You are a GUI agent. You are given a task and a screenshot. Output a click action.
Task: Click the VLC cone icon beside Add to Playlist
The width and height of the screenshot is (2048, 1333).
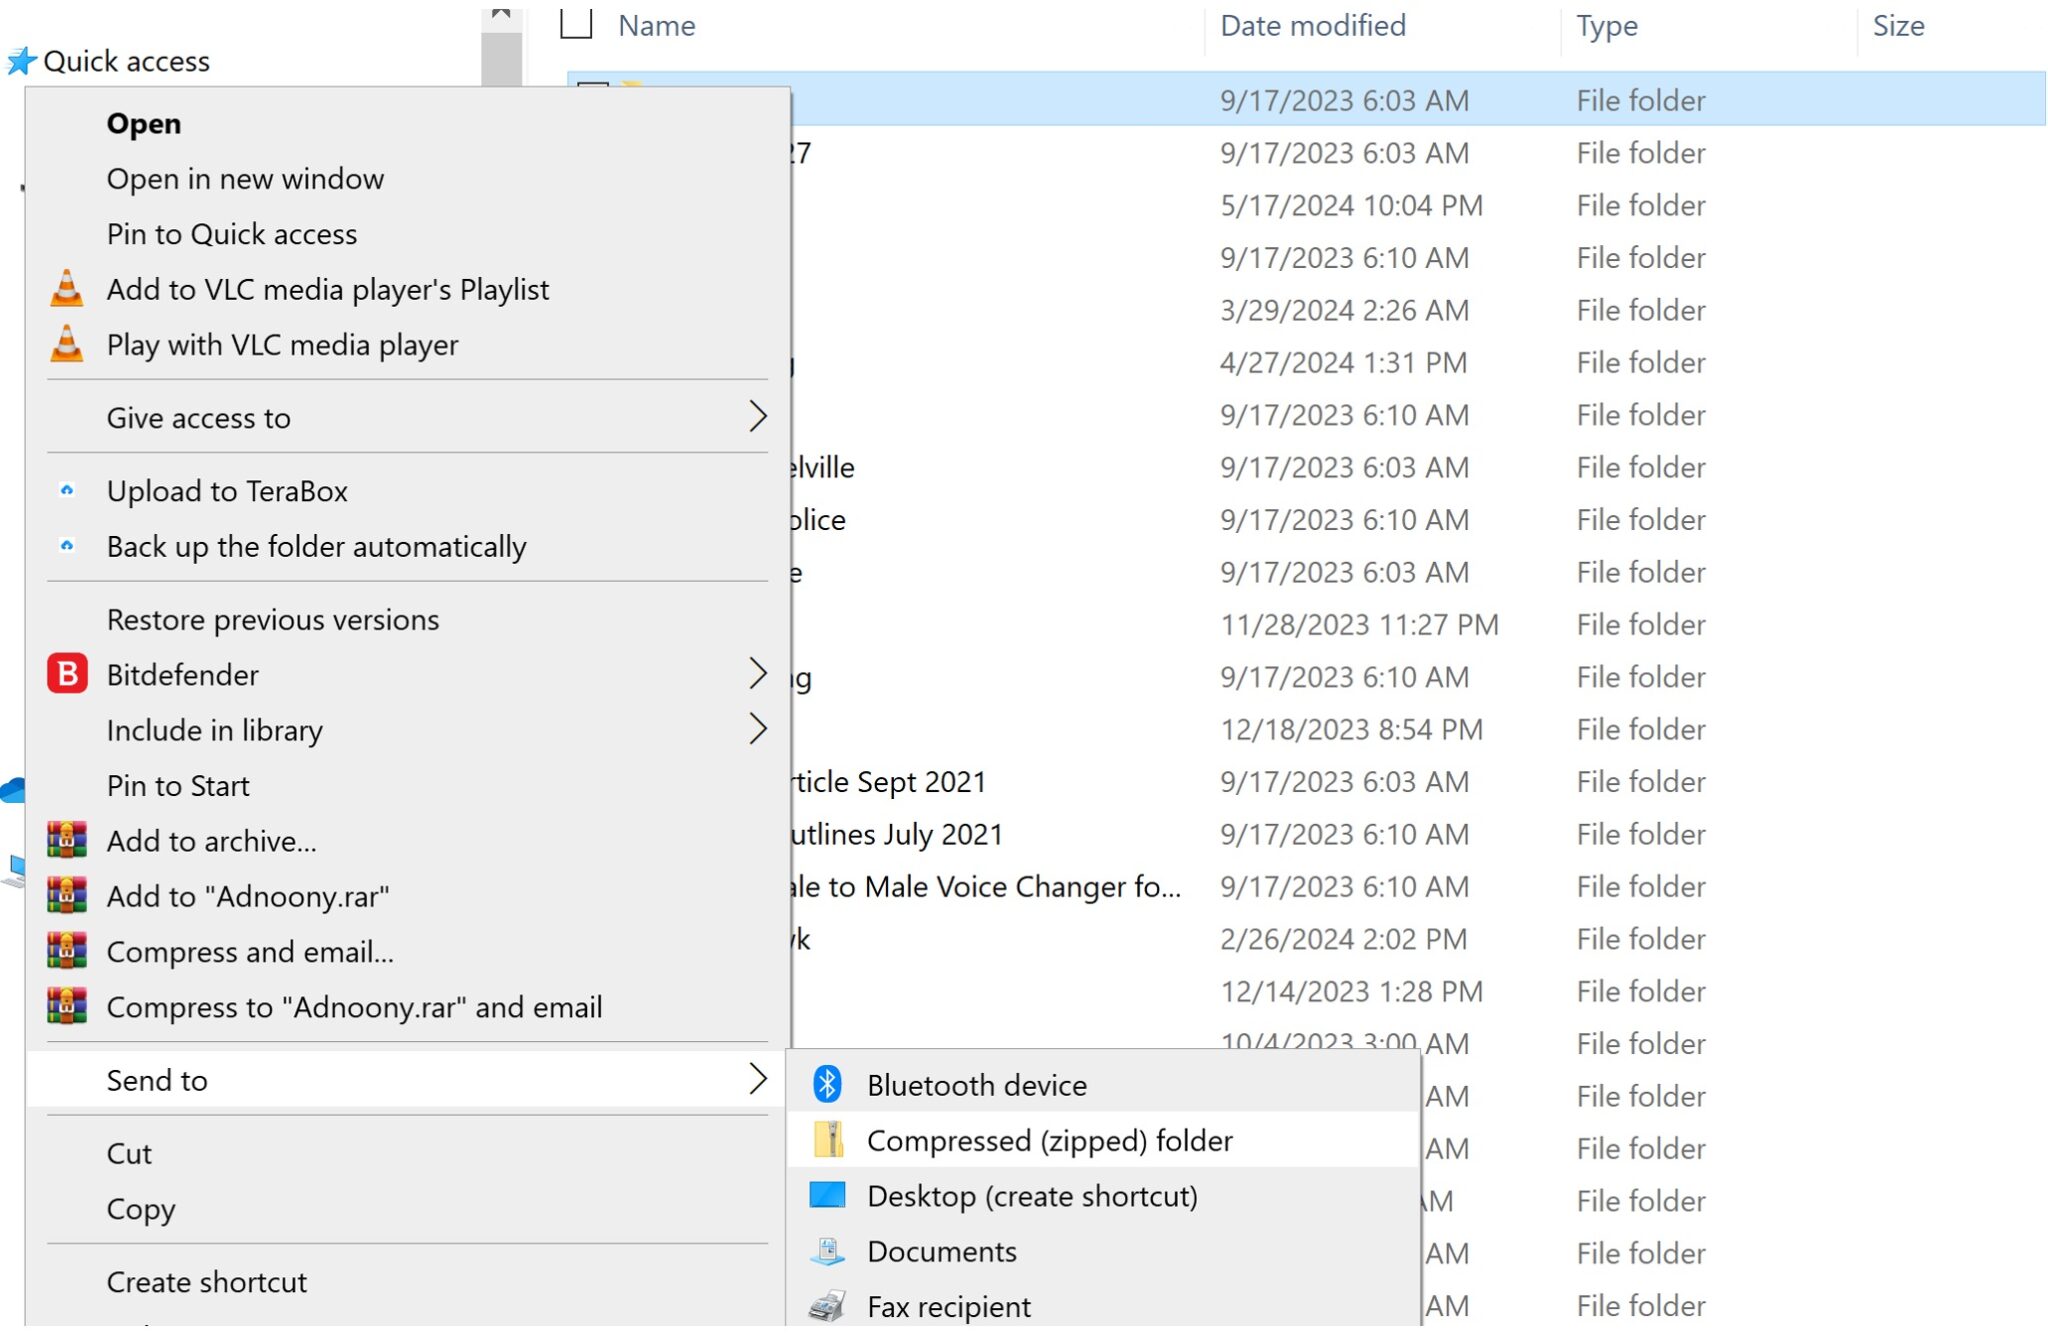click(66, 289)
